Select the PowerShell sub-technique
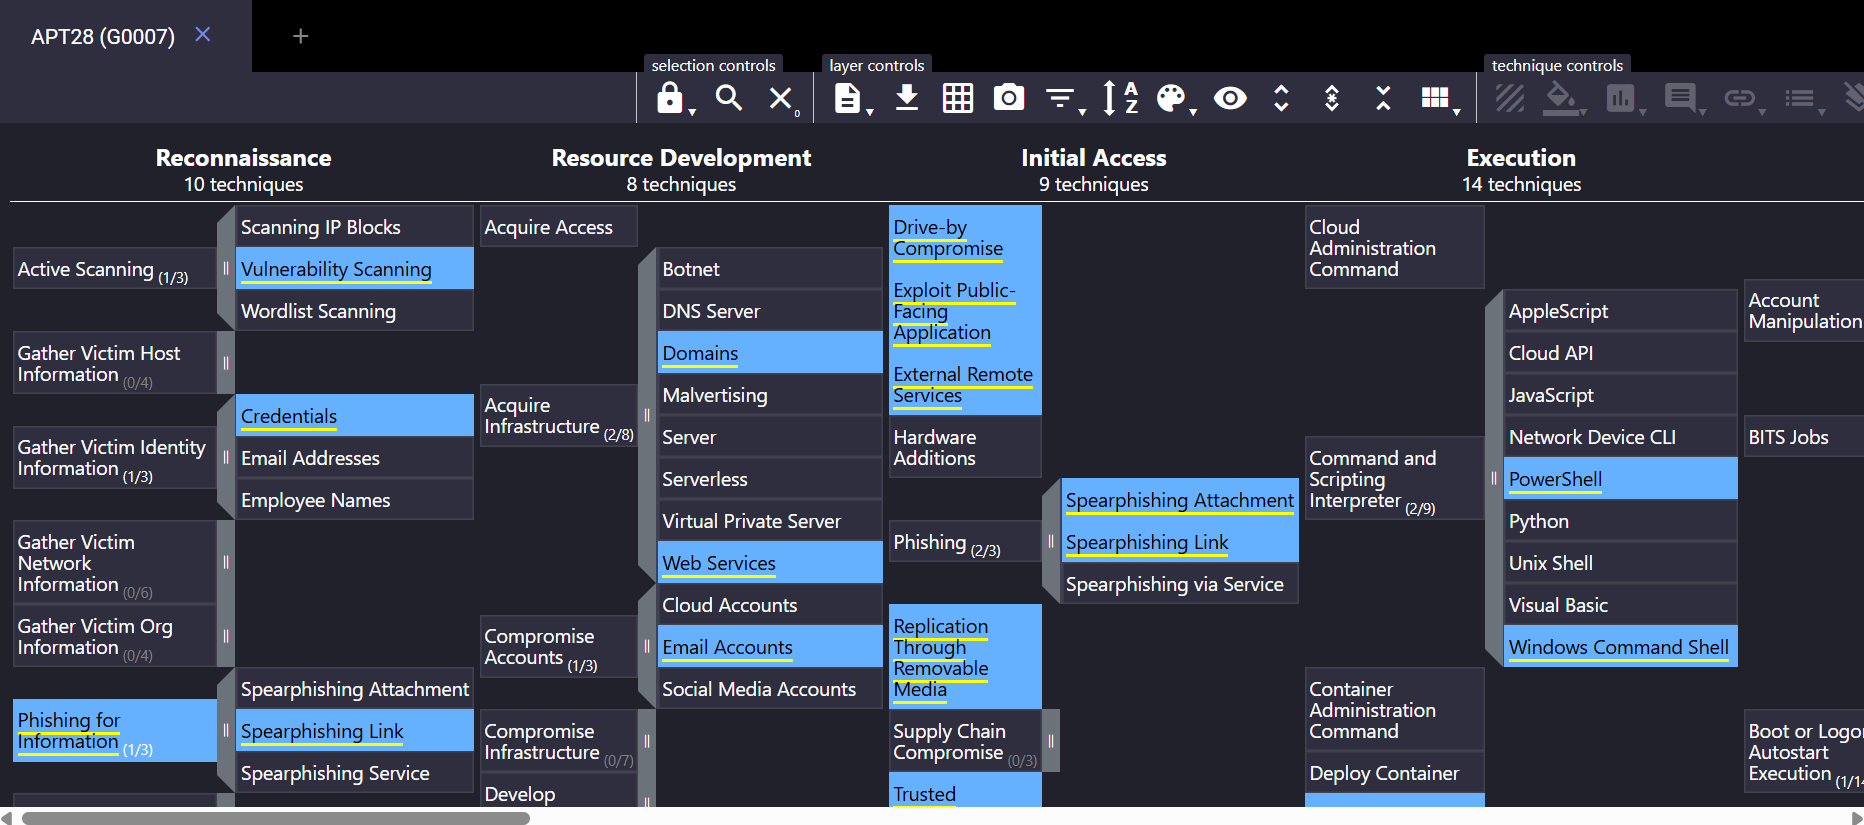This screenshot has height=825, width=1864. pyautogui.click(x=1621, y=479)
